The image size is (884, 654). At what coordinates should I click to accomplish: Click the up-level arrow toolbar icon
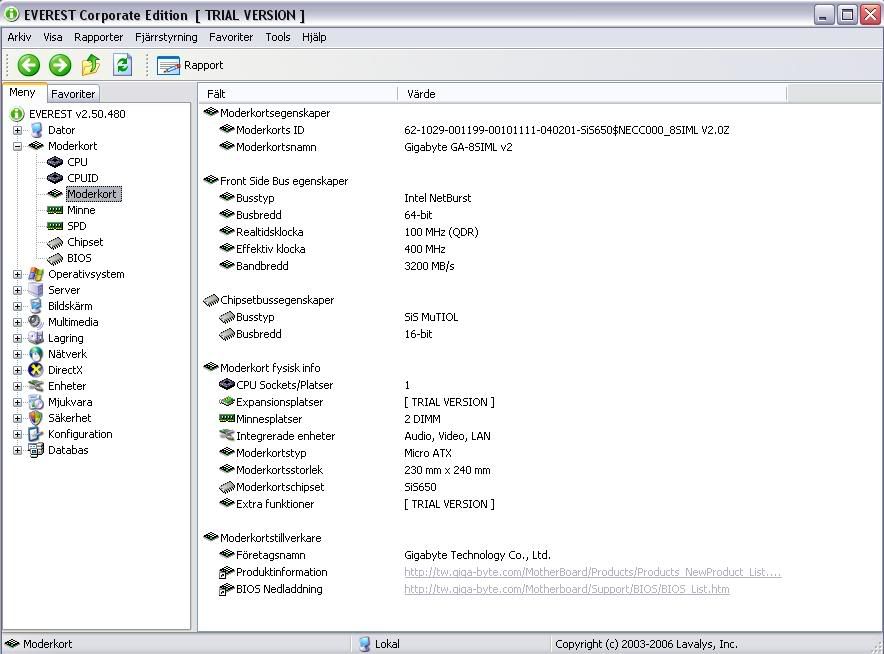coord(91,65)
